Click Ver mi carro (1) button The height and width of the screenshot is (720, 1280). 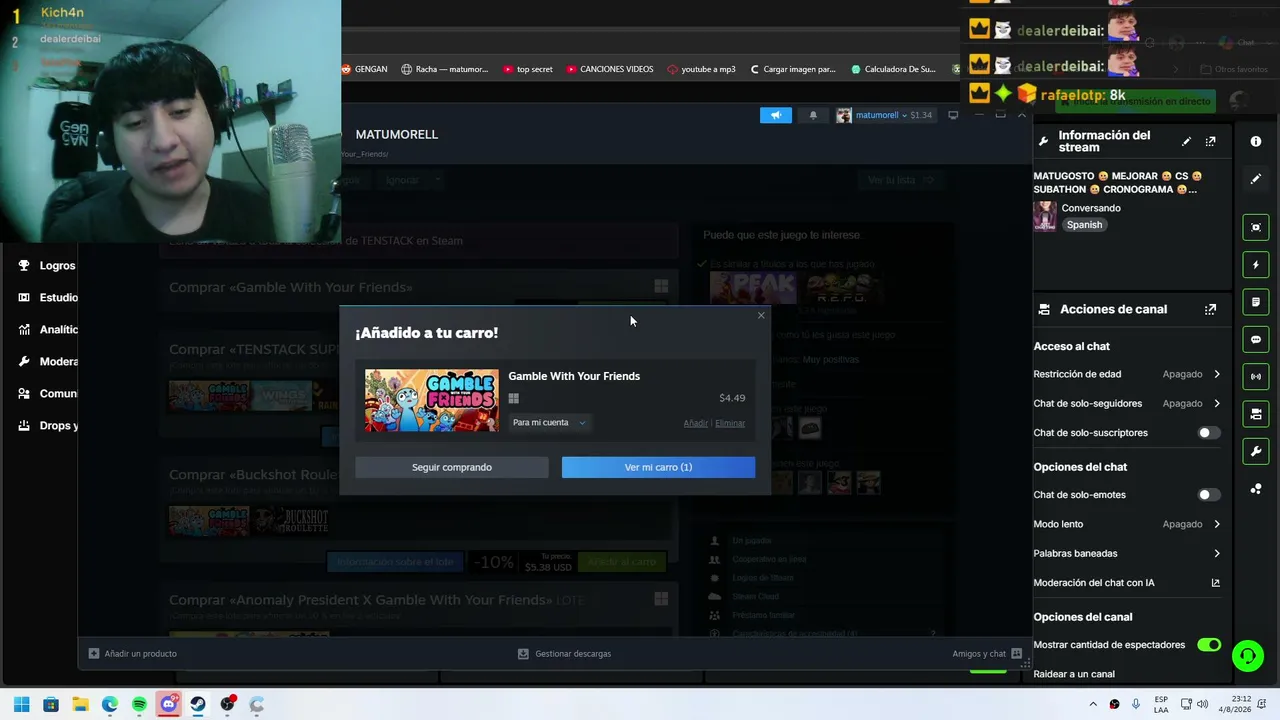click(x=658, y=467)
